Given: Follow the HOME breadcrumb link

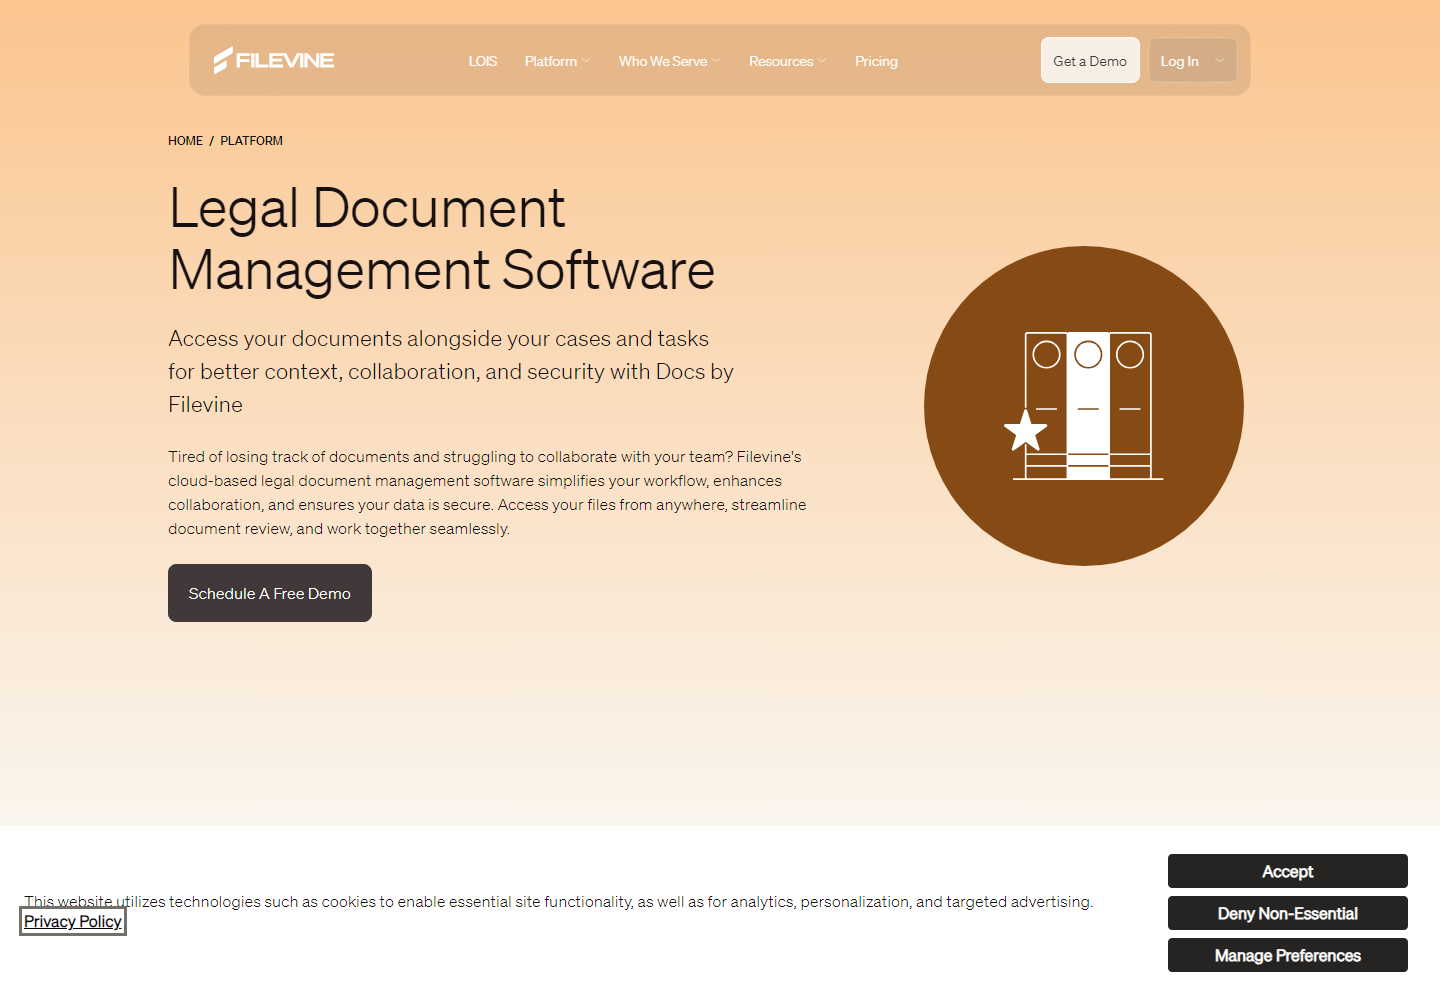Looking at the screenshot, I should 185,141.
